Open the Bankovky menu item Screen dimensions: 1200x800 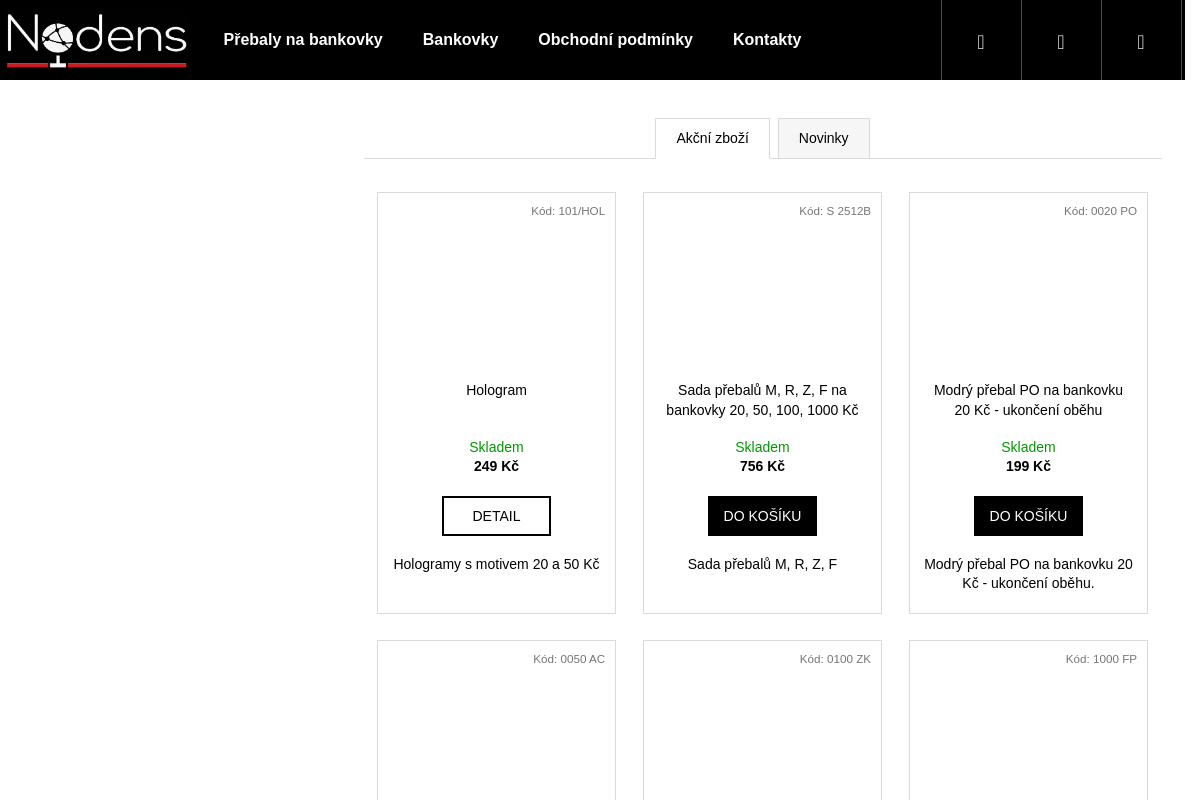point(460,40)
